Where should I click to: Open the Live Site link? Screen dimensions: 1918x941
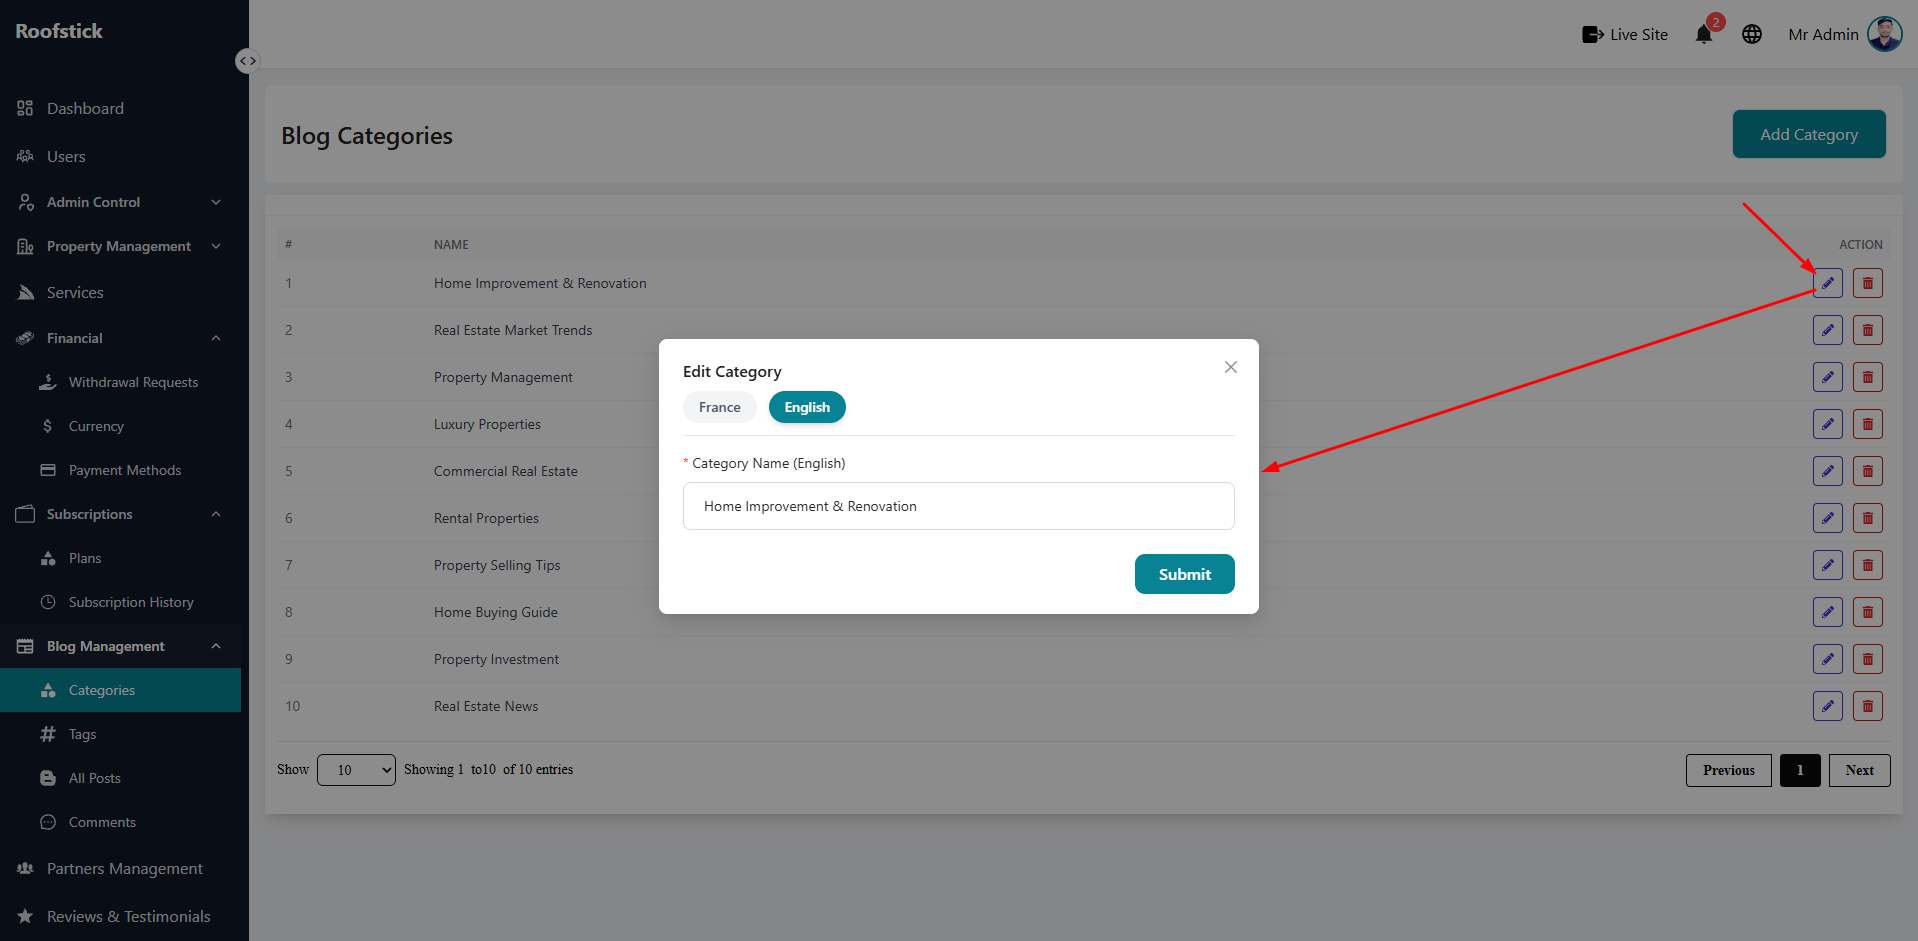(x=1625, y=34)
